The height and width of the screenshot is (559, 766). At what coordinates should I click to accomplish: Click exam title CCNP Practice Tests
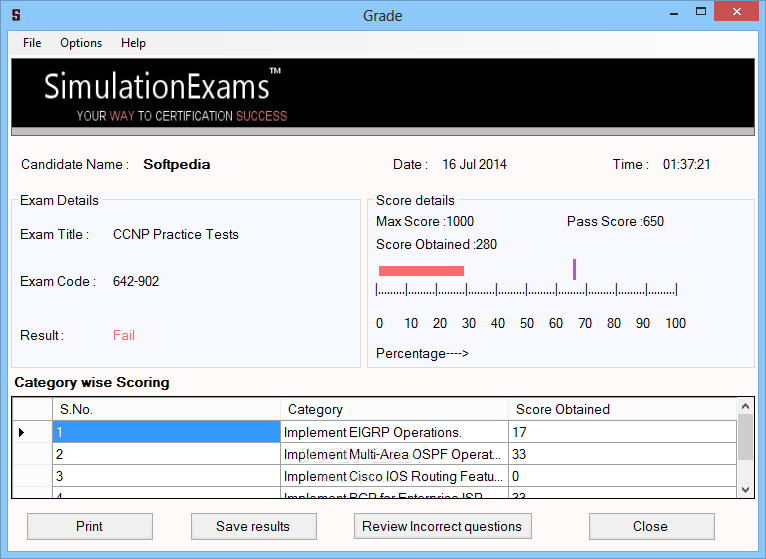pos(175,235)
